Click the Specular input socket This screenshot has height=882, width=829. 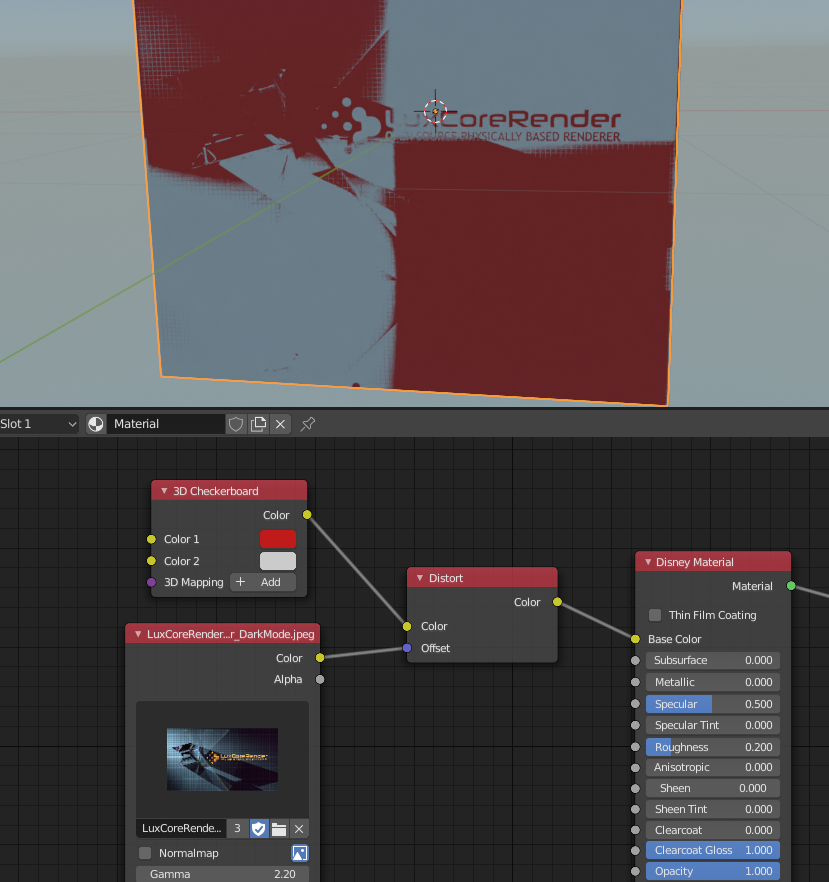(x=636, y=704)
